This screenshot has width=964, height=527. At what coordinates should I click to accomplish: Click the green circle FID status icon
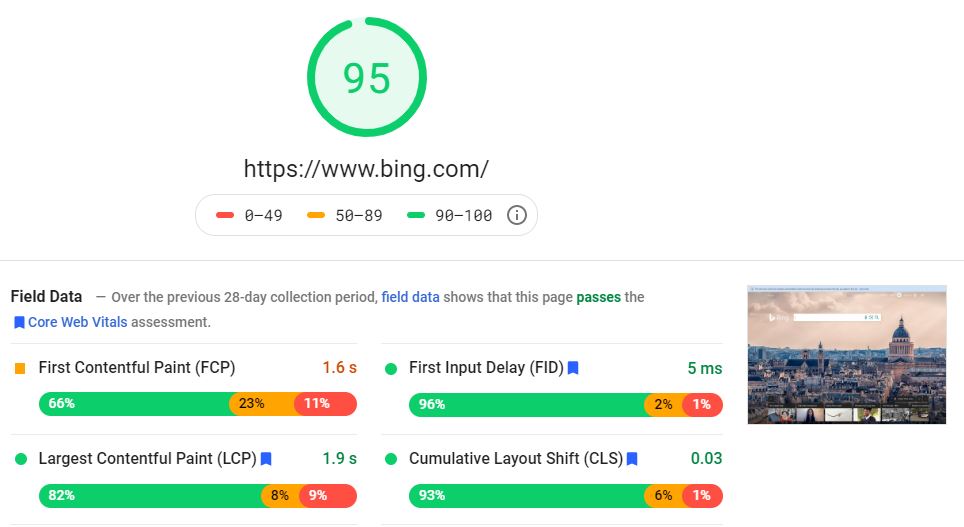click(x=391, y=369)
